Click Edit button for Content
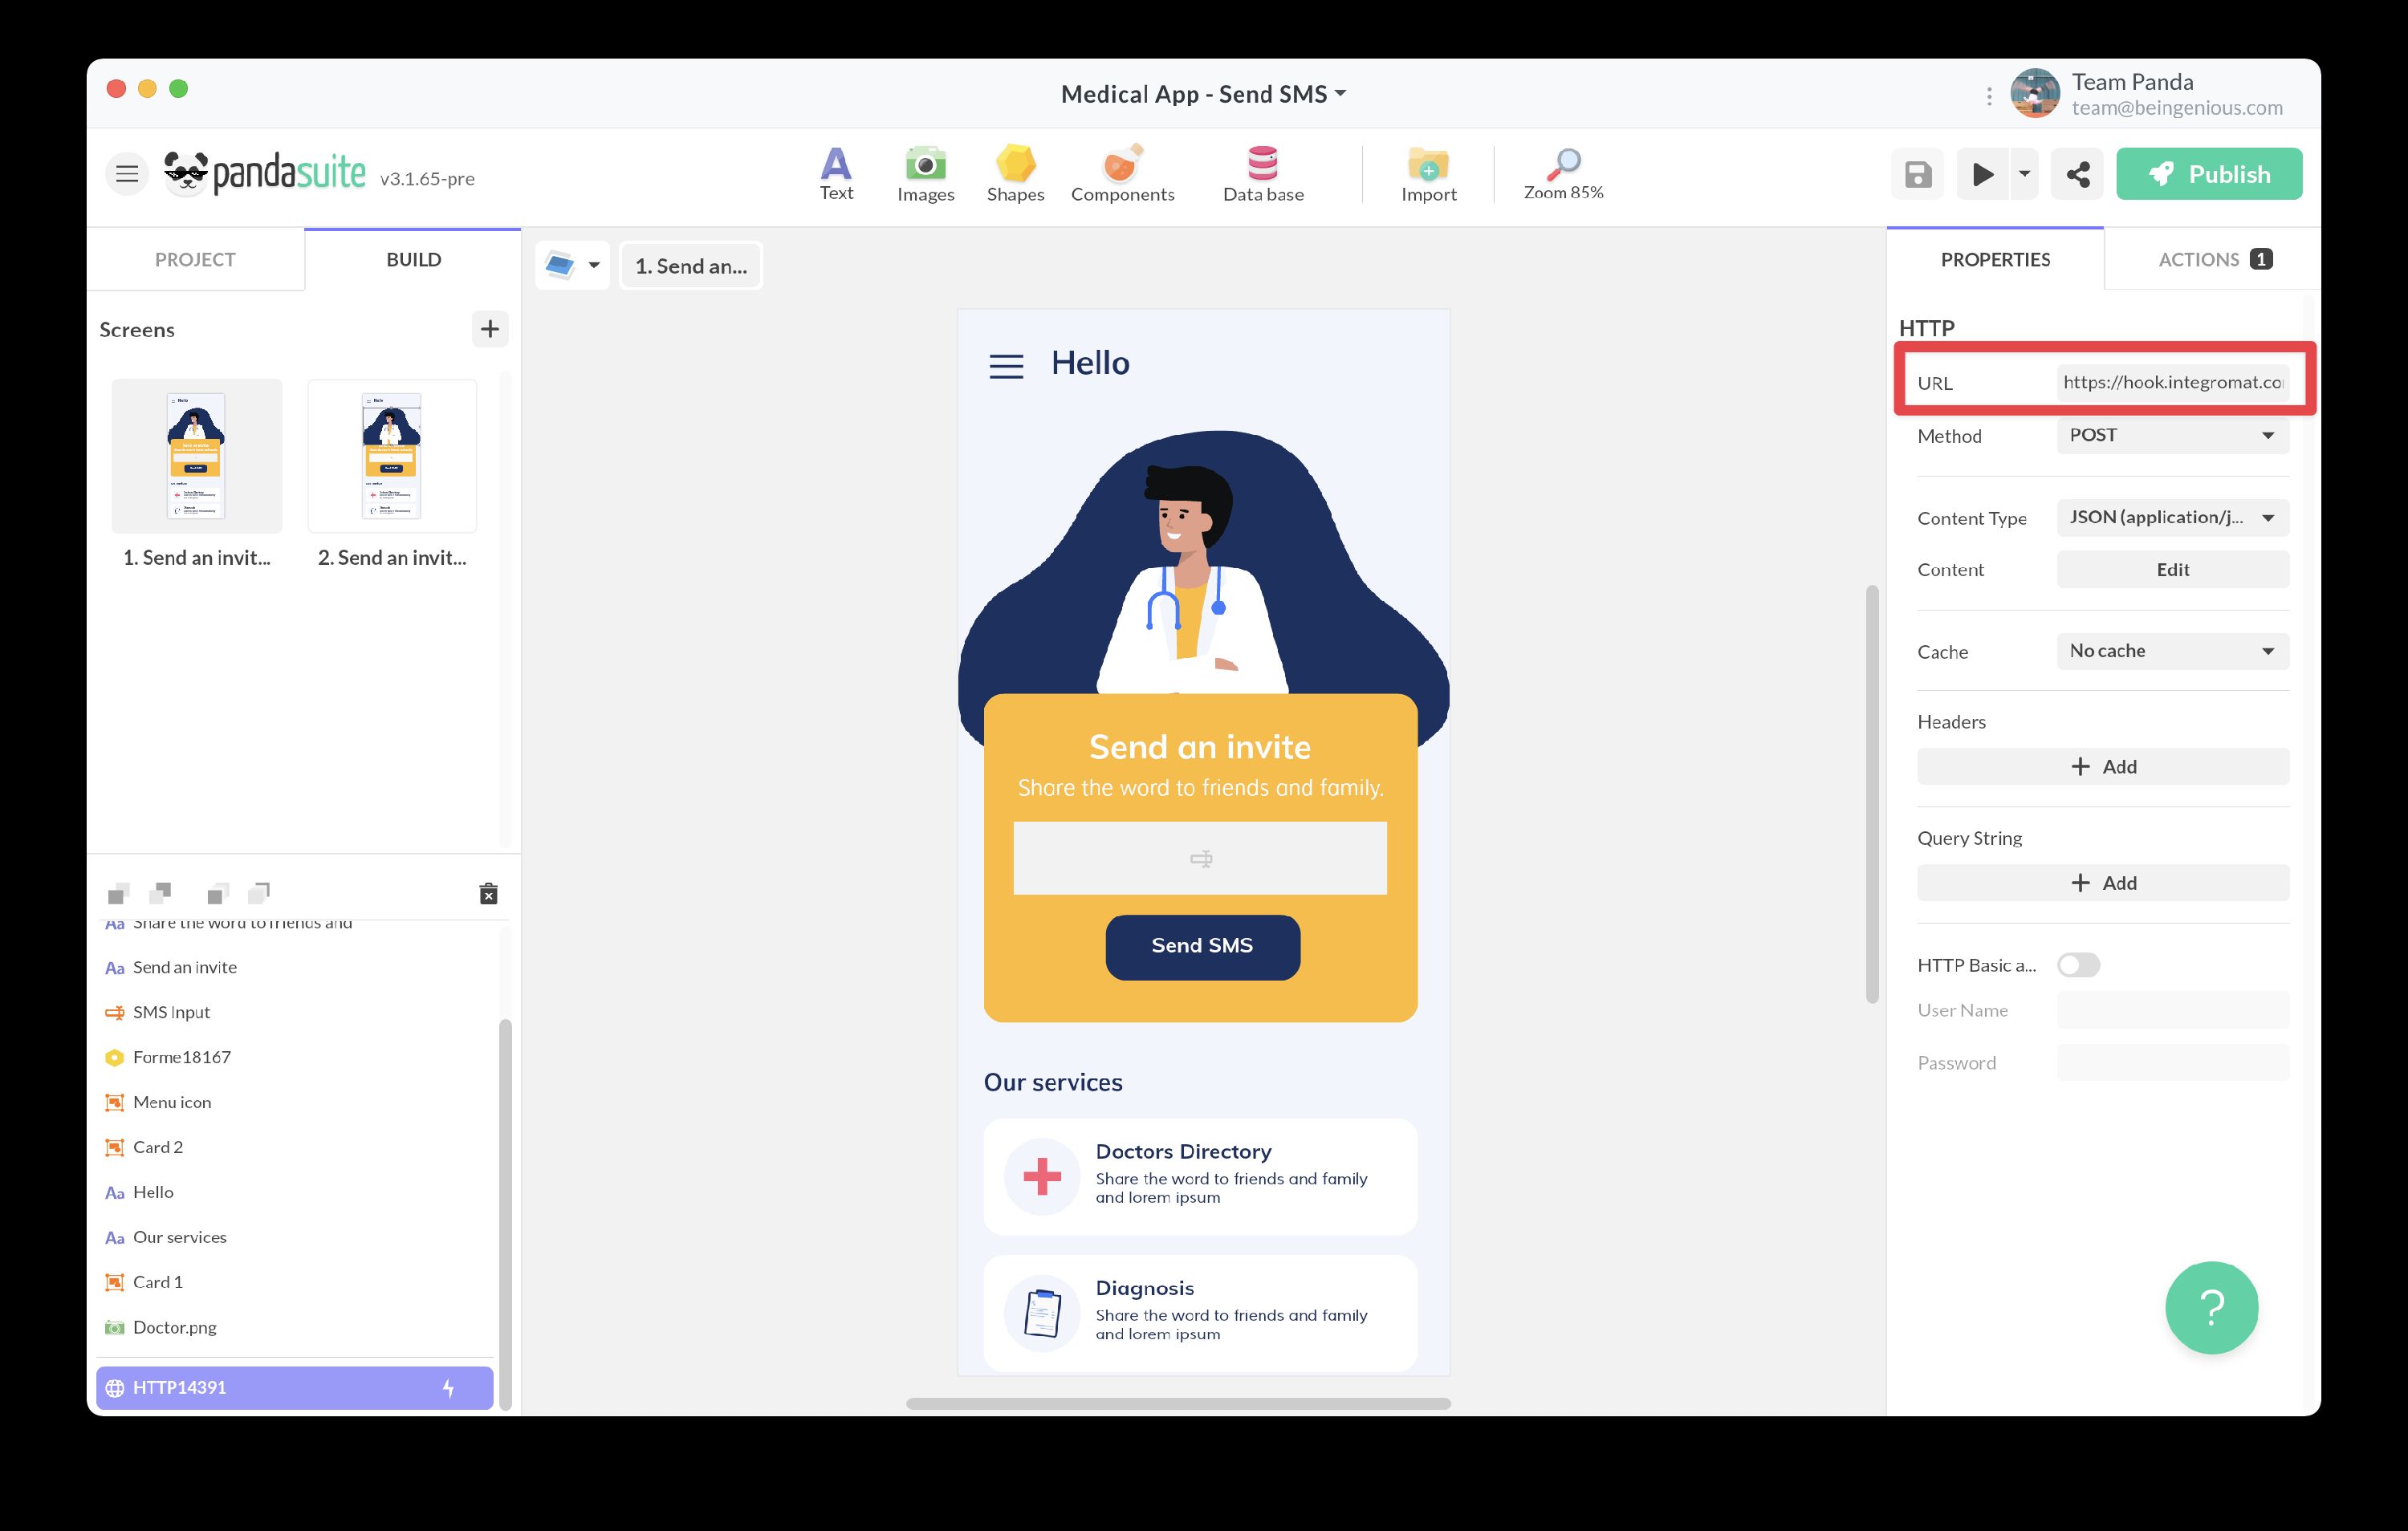 [x=2172, y=569]
